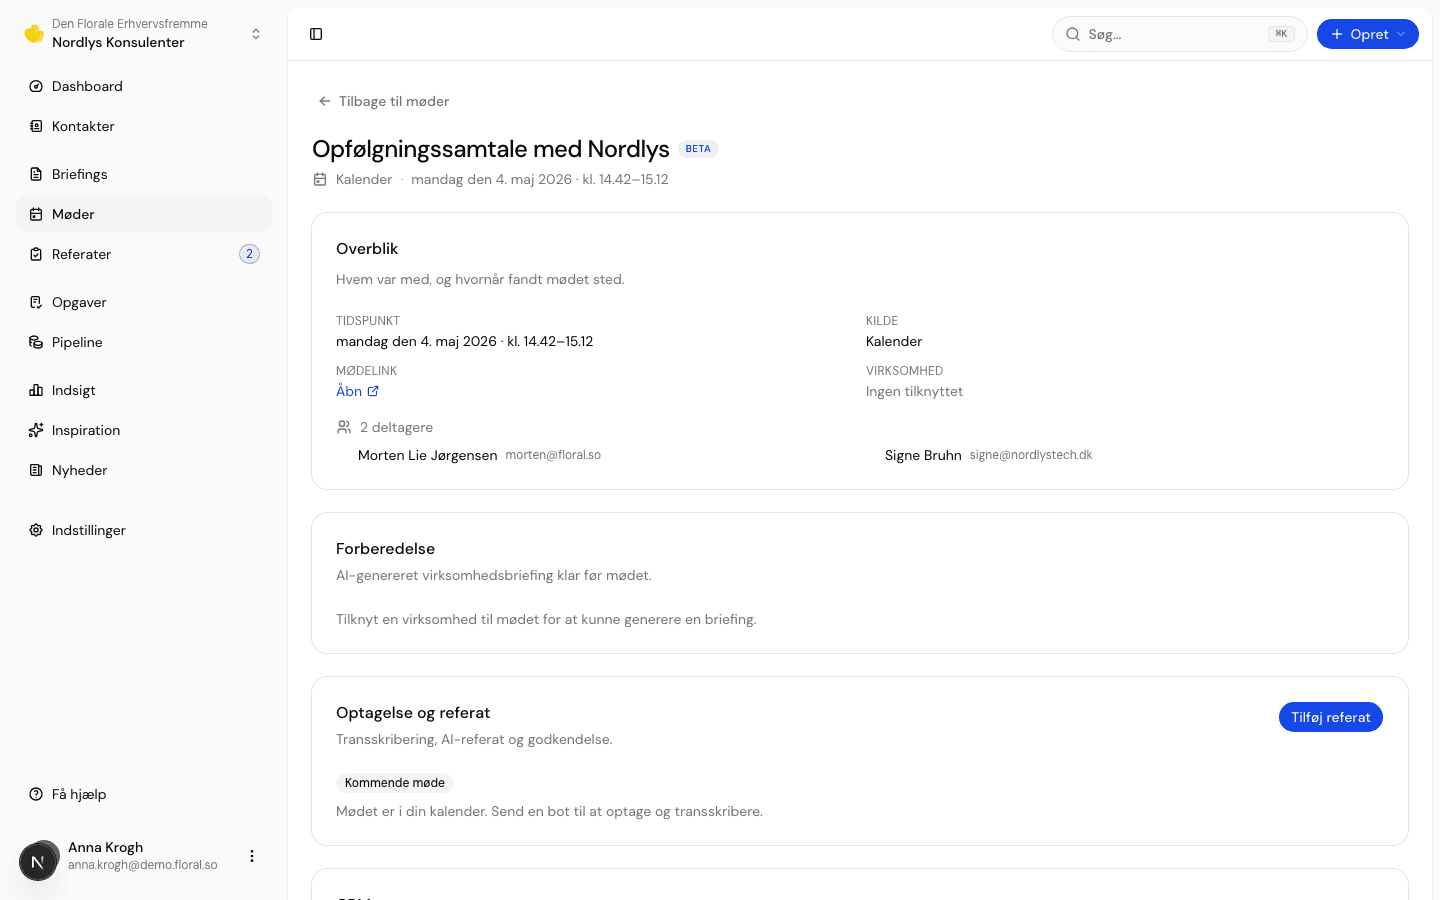
Task: Open Kontakter page
Action: 144,126
